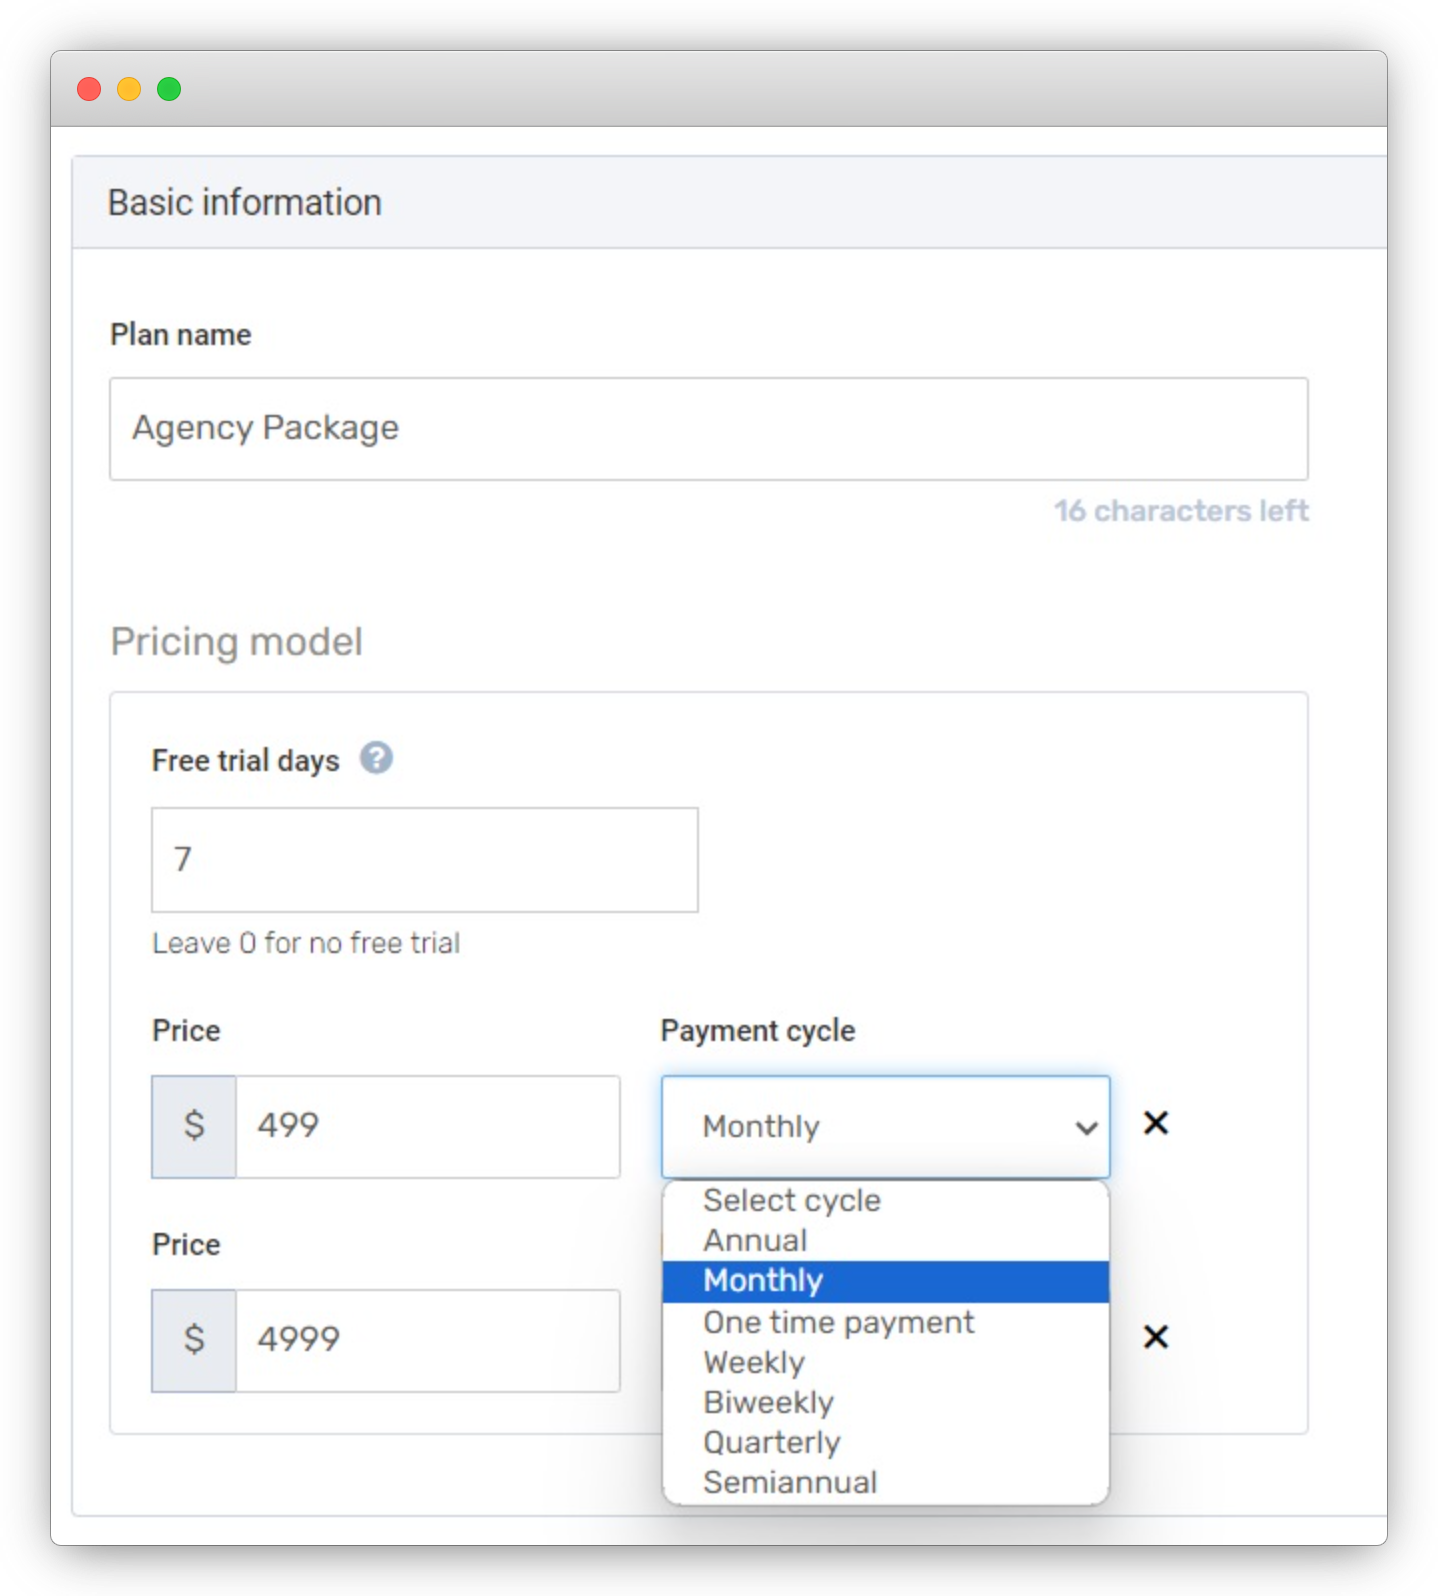Click the Plan name label
This screenshot has height=1596, width=1438.
[181, 335]
